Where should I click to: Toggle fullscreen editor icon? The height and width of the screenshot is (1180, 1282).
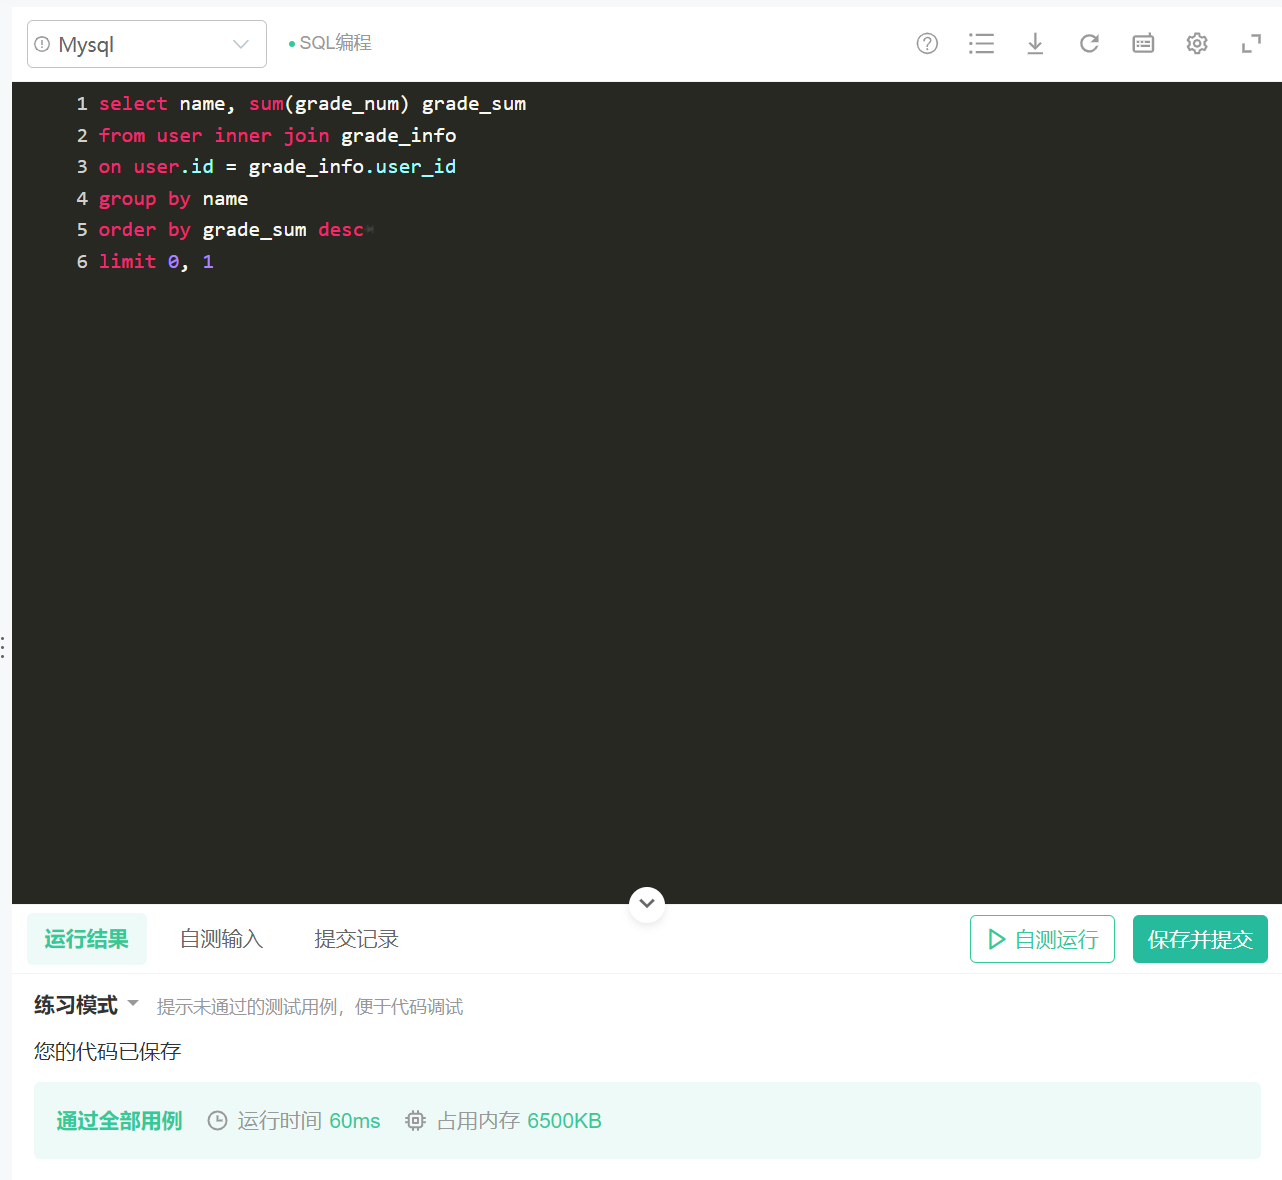1251,43
